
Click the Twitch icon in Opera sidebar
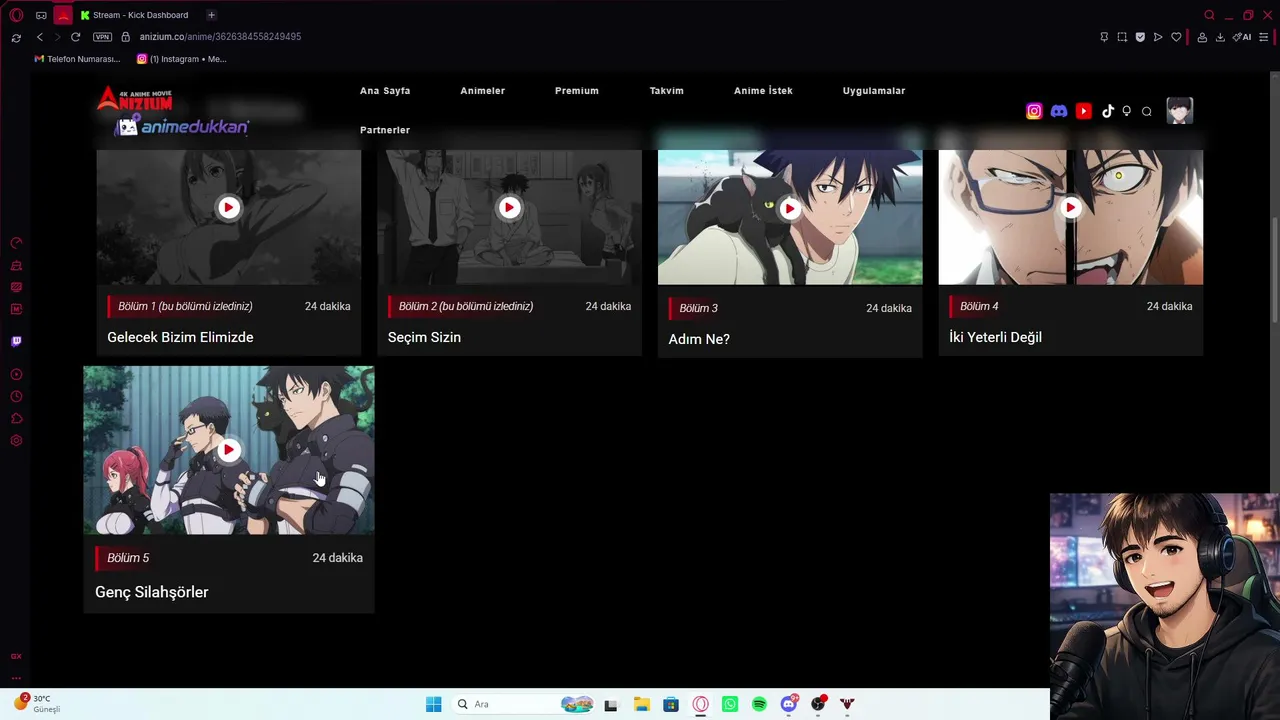pos(16,341)
